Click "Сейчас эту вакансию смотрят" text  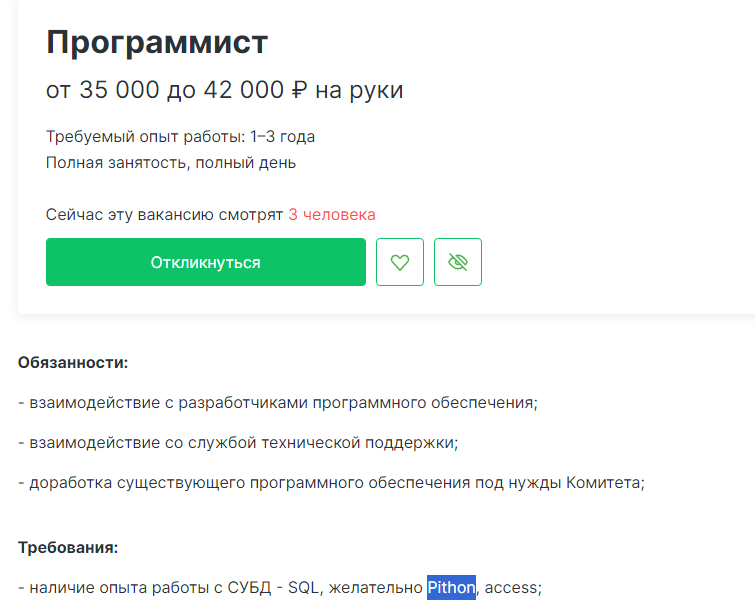(164, 214)
